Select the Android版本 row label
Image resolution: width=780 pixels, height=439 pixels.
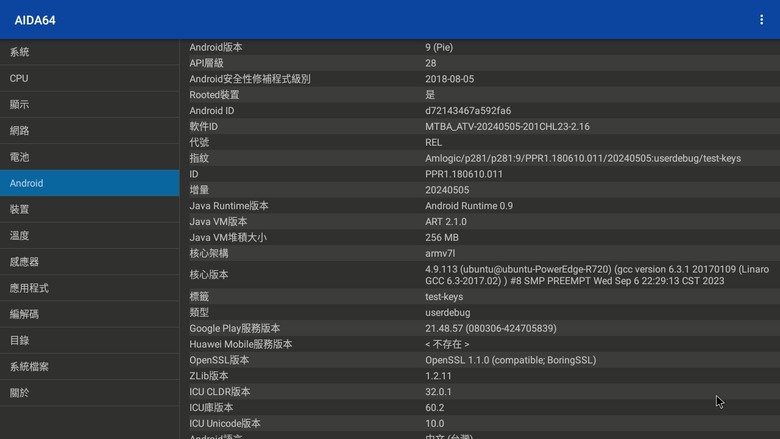tap(216, 47)
